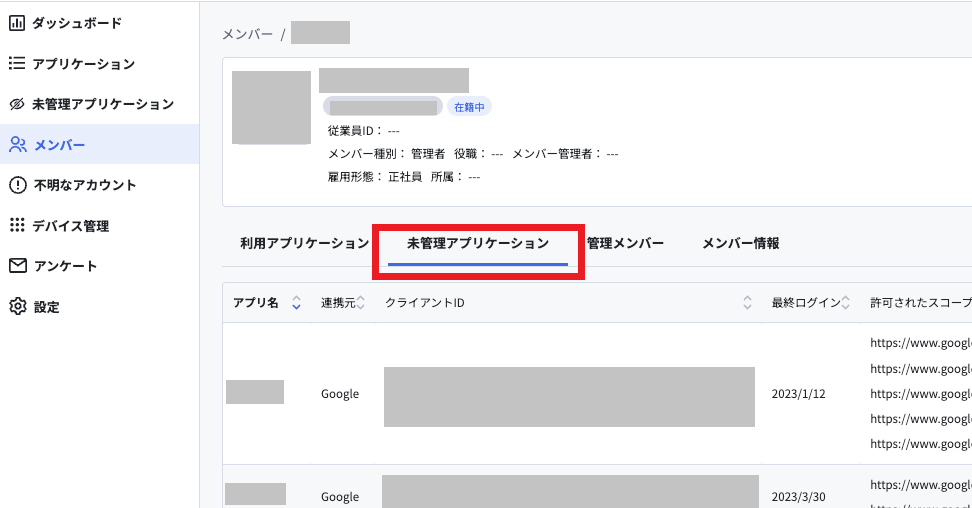Click the envelope icon beside アンケート
This screenshot has height=508, width=972.
18,265
